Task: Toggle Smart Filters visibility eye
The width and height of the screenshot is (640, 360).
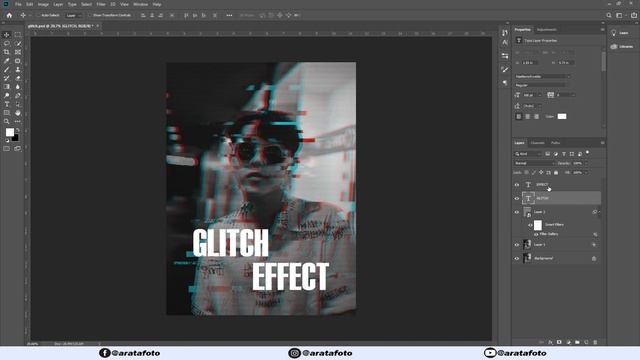Action: 530,225
